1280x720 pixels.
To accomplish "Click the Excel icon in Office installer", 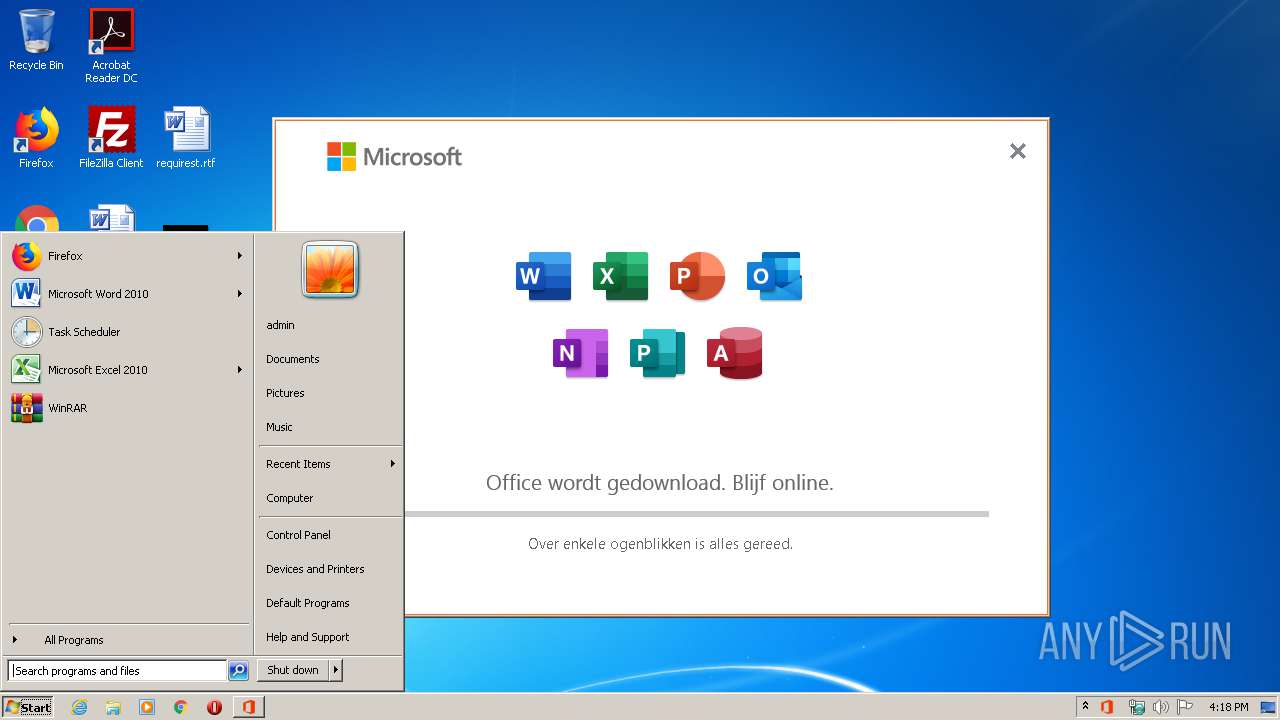I will (x=620, y=276).
